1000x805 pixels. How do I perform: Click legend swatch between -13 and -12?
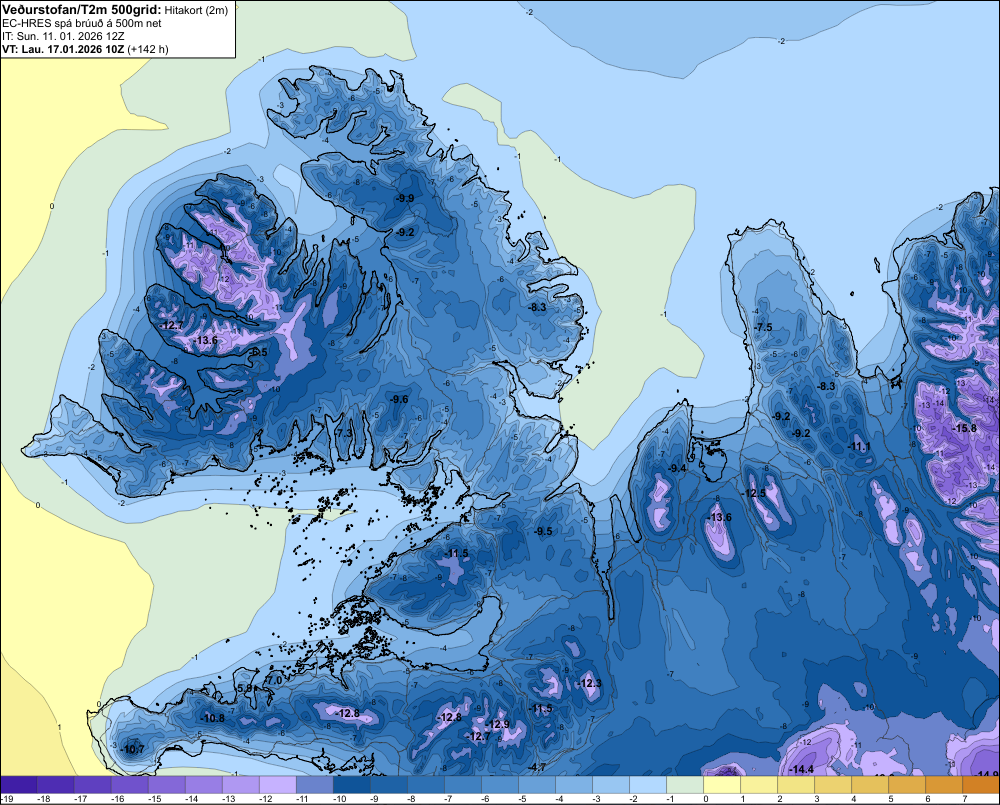click(240, 785)
